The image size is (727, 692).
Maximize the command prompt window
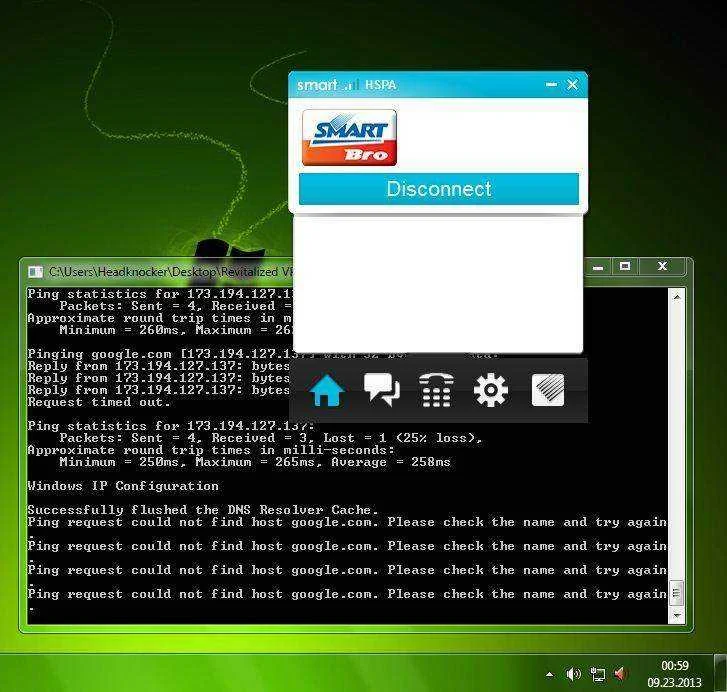625,266
